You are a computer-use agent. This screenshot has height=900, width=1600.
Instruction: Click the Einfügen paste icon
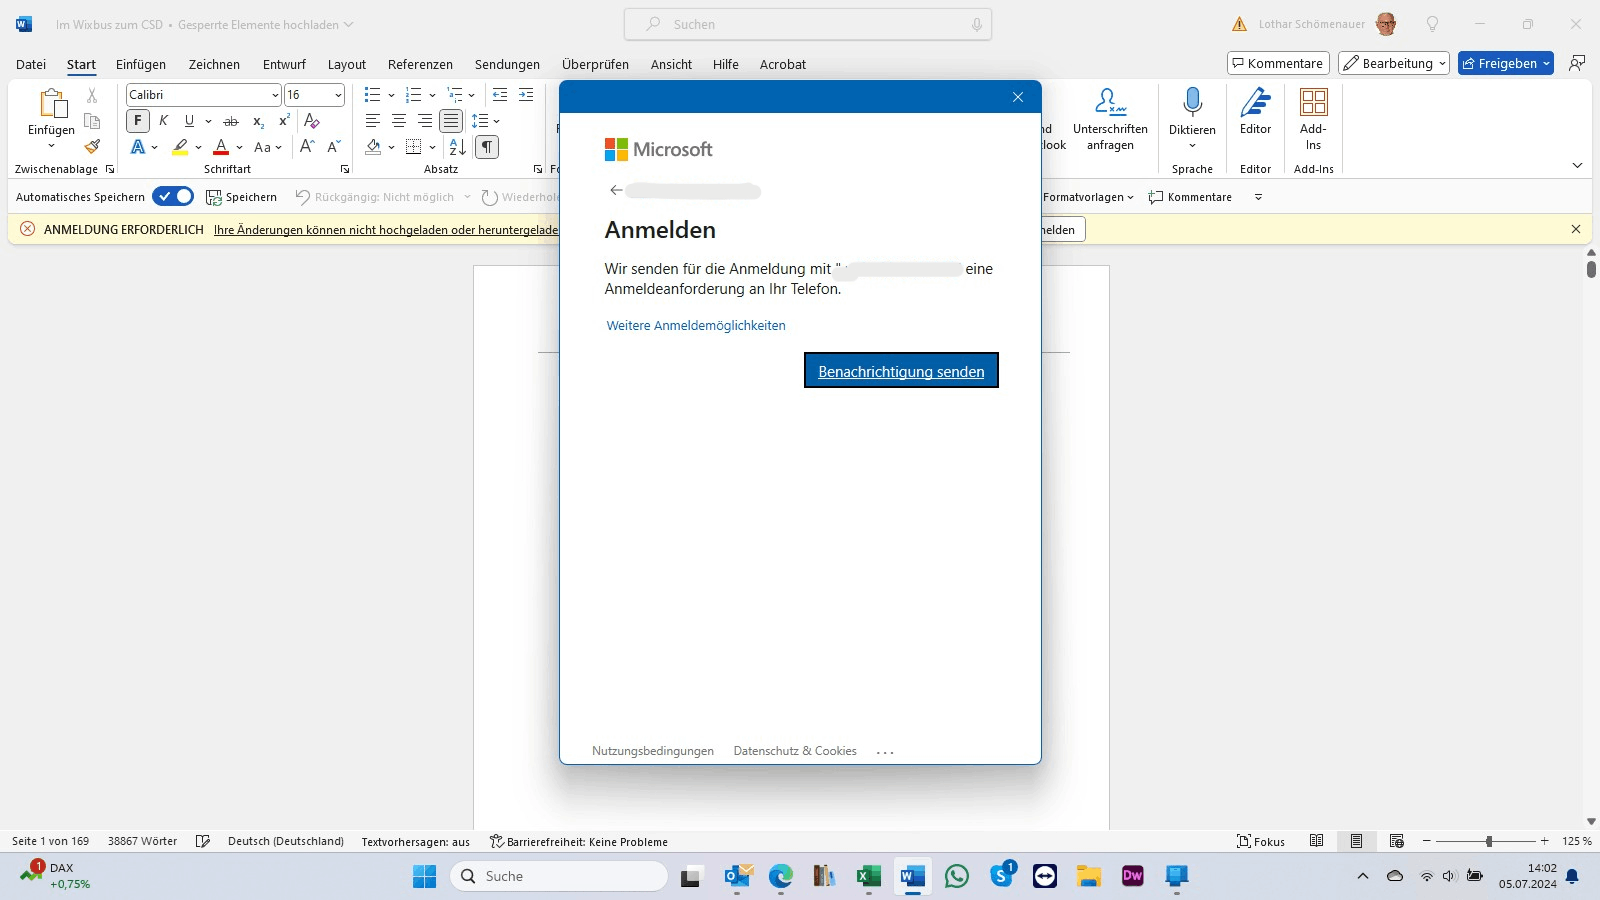(x=52, y=104)
